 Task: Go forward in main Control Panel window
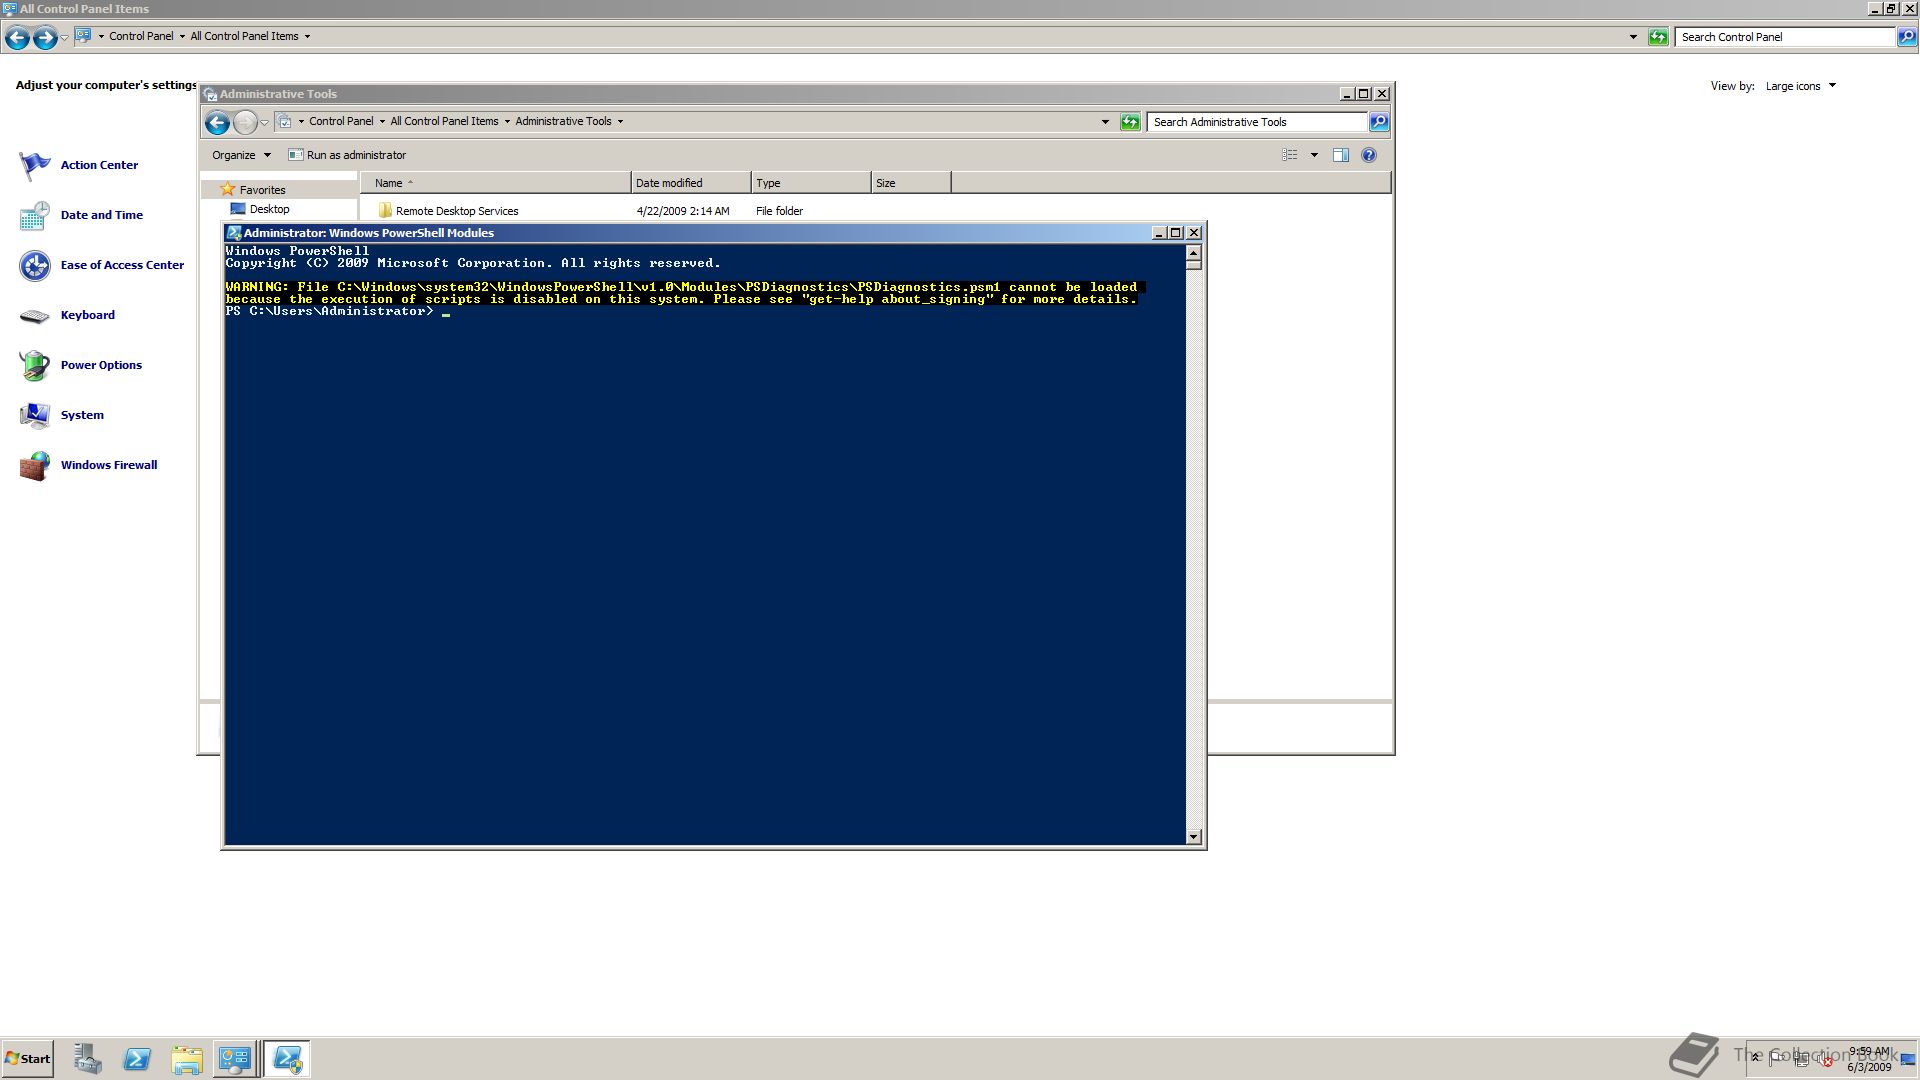(45, 38)
